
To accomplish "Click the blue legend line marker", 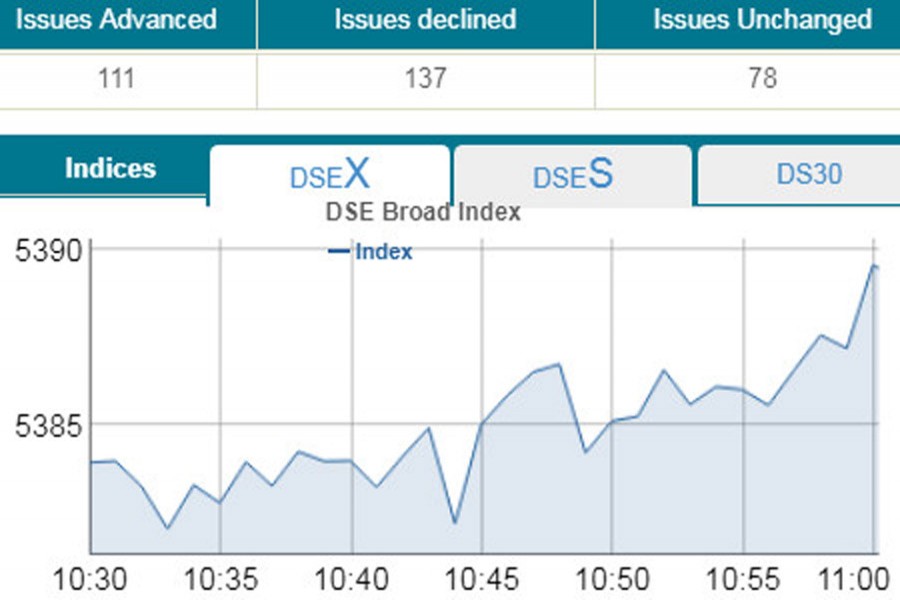I will [339, 252].
